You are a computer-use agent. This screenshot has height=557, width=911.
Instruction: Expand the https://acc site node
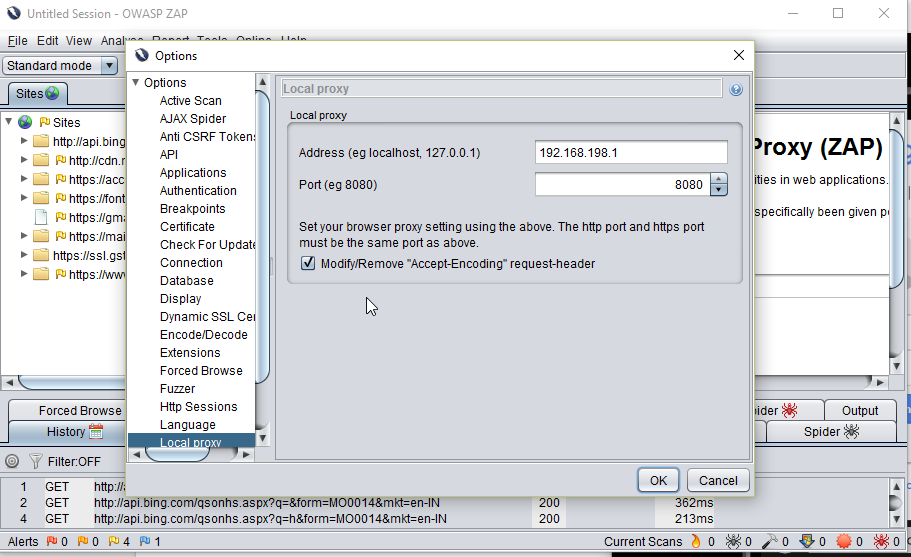[24, 179]
